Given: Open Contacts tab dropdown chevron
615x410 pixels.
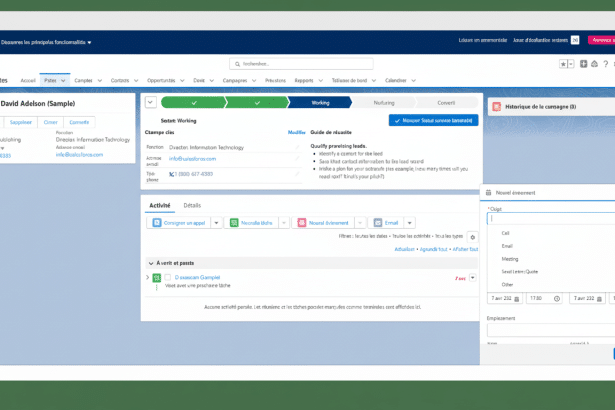Looking at the screenshot, I should 136,80.
